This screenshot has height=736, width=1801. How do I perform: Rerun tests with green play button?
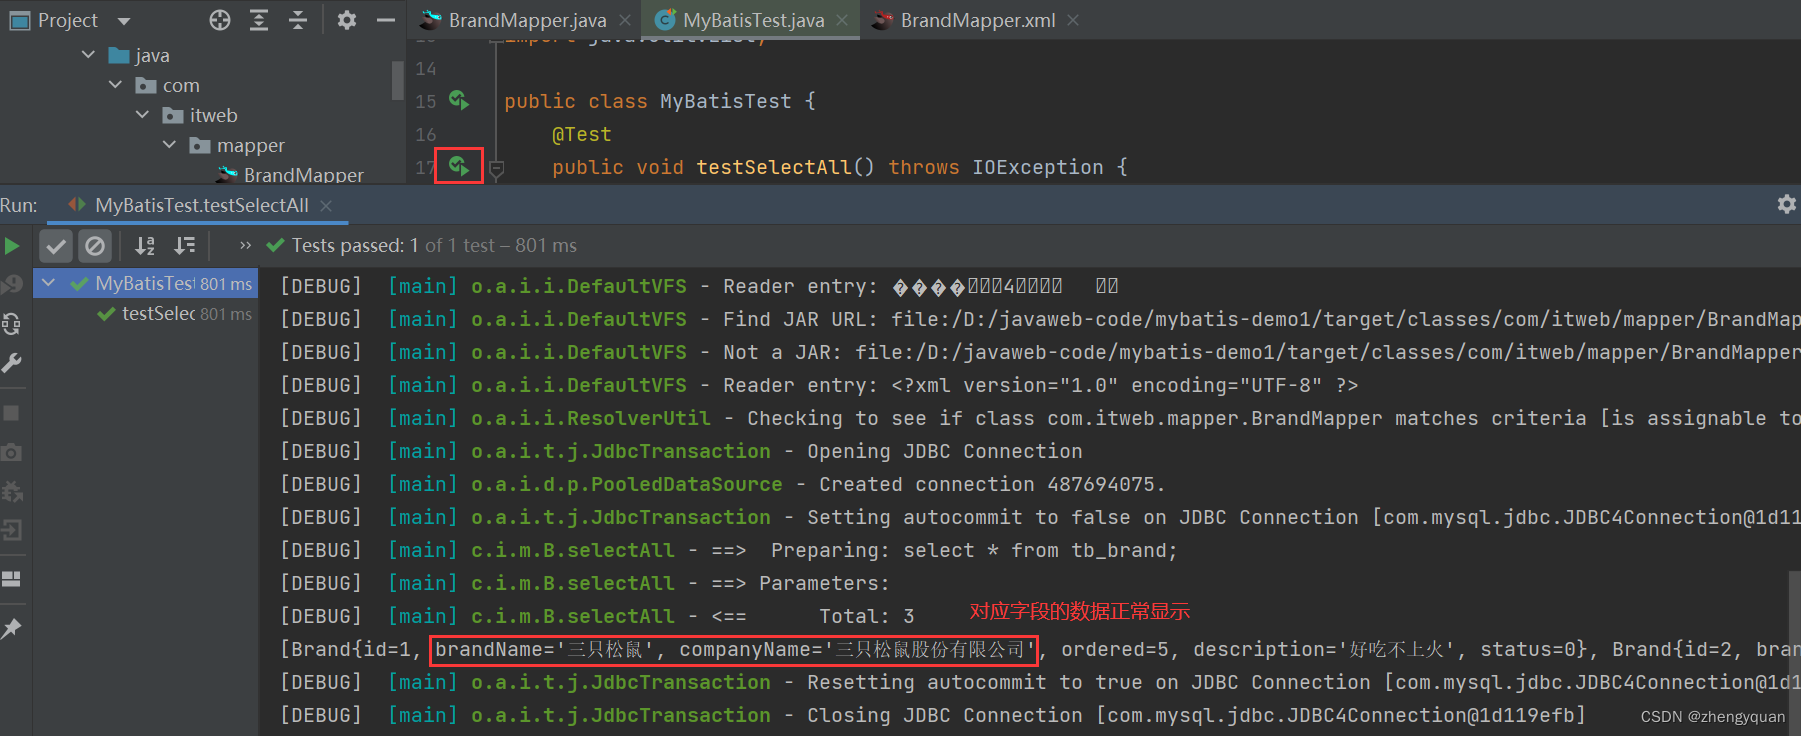pyautogui.click(x=12, y=245)
